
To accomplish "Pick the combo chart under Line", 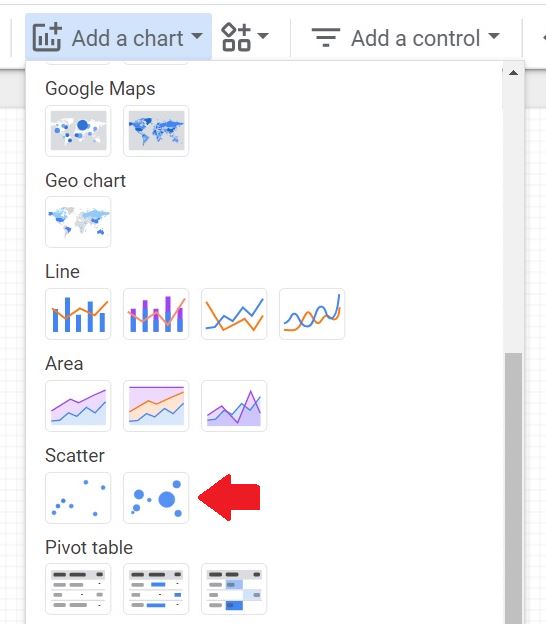I will pyautogui.click(x=78, y=314).
